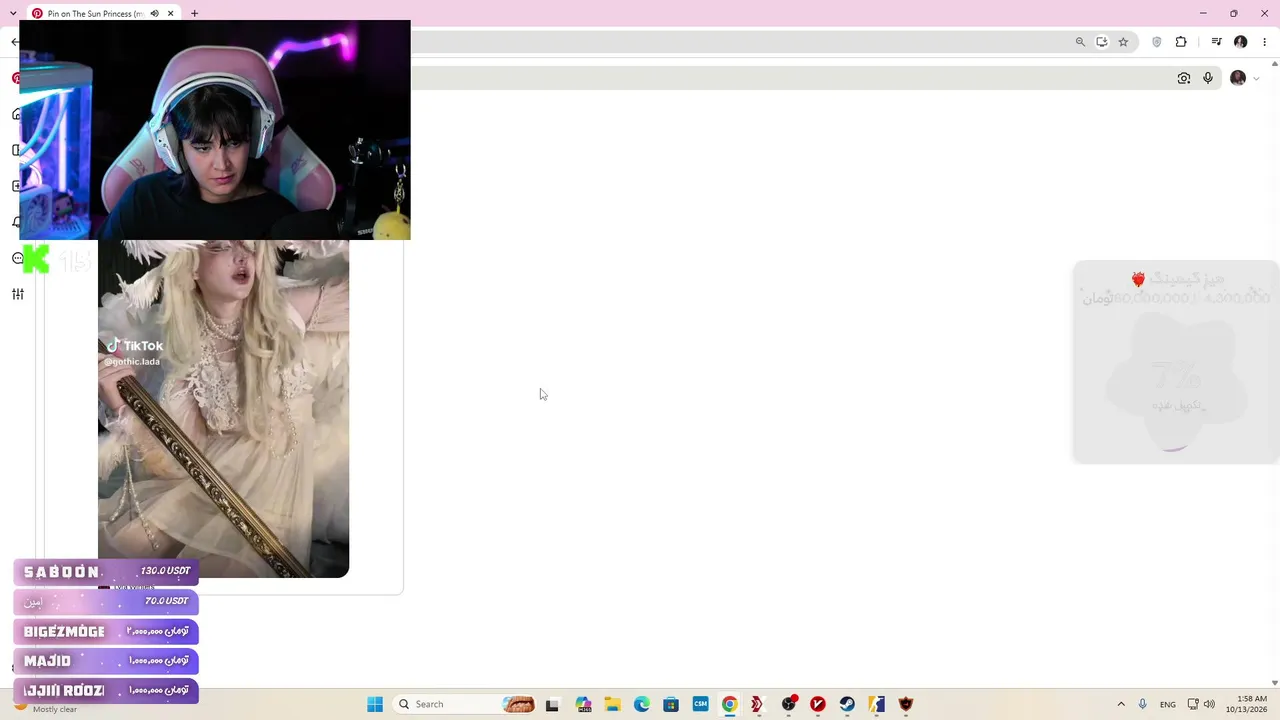Click the taskbar Search box
The height and width of the screenshot is (720, 1280).
pyautogui.click(x=465, y=704)
